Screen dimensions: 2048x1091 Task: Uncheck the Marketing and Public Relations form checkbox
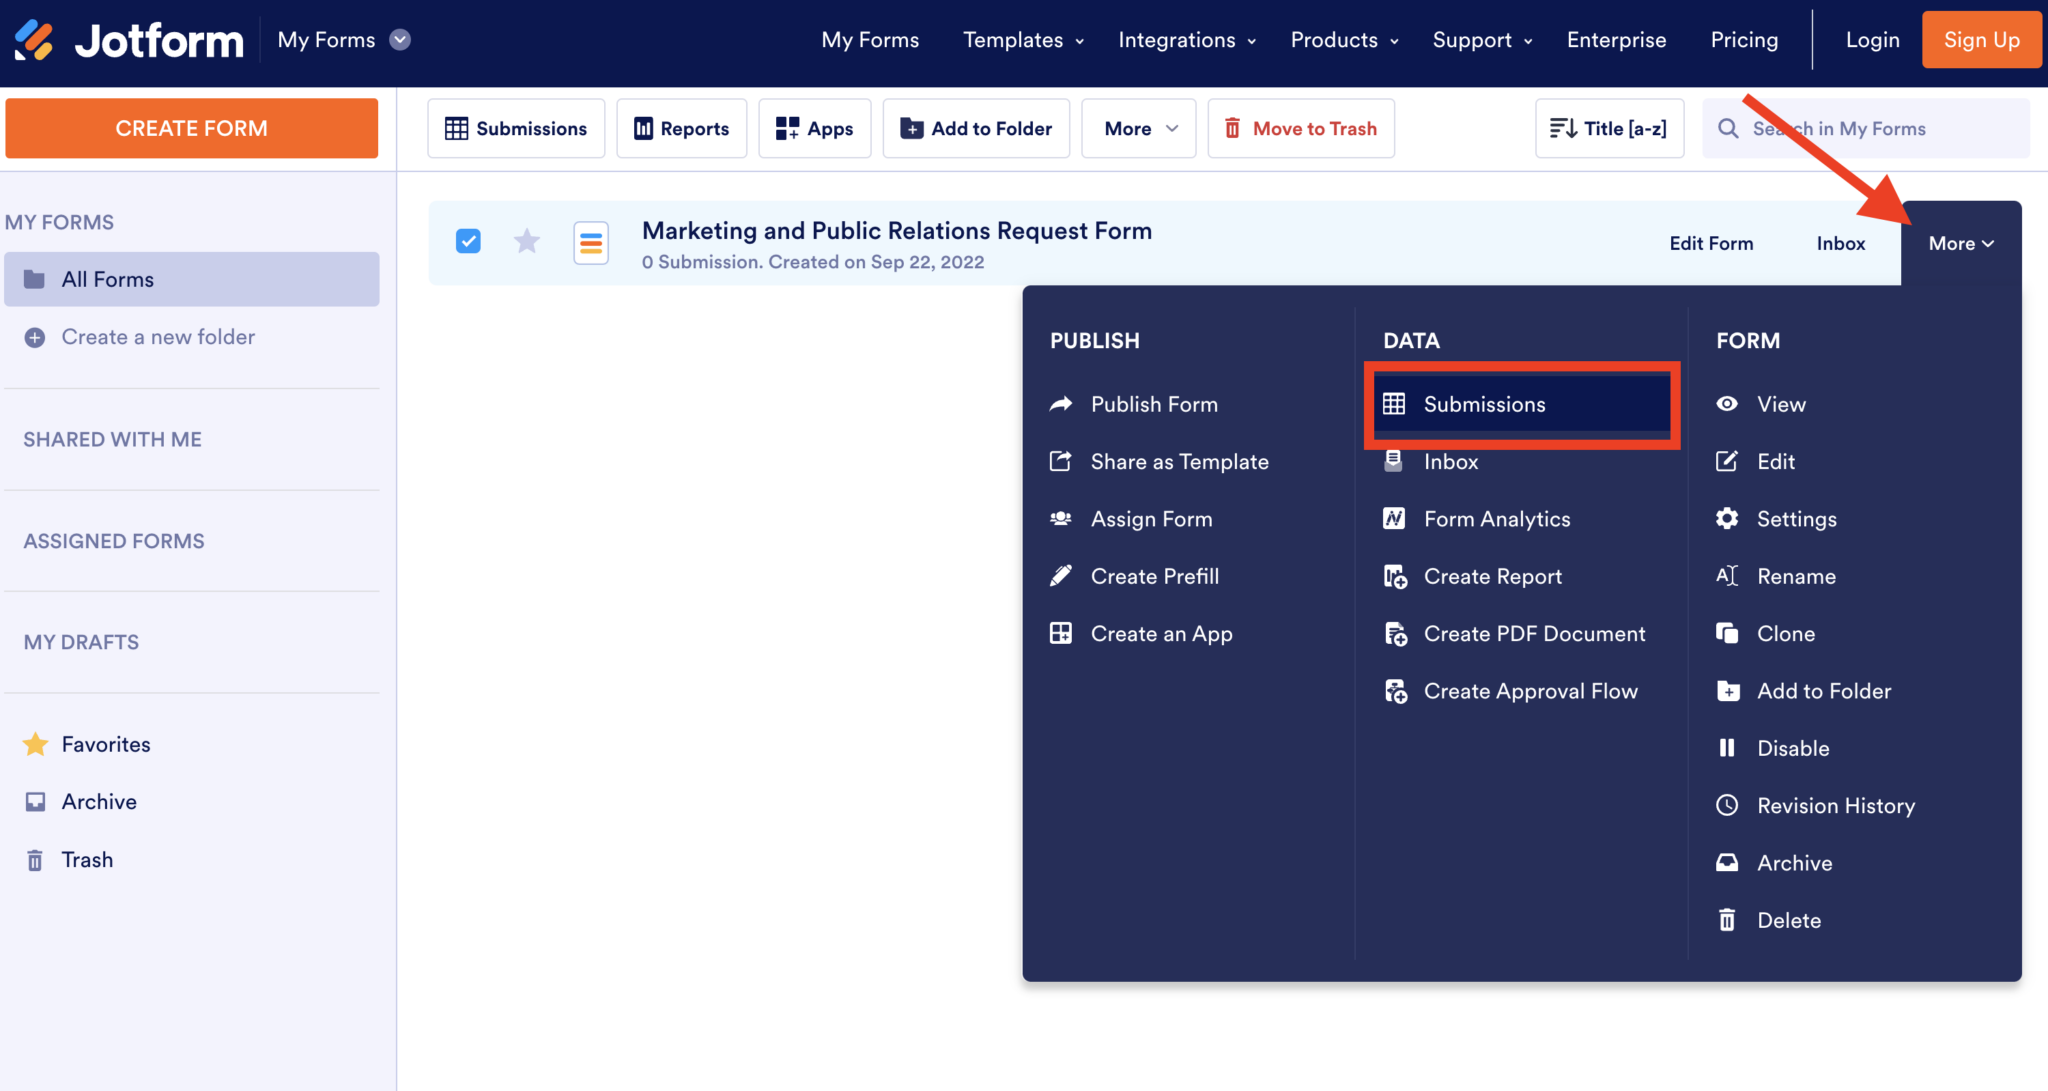click(467, 241)
